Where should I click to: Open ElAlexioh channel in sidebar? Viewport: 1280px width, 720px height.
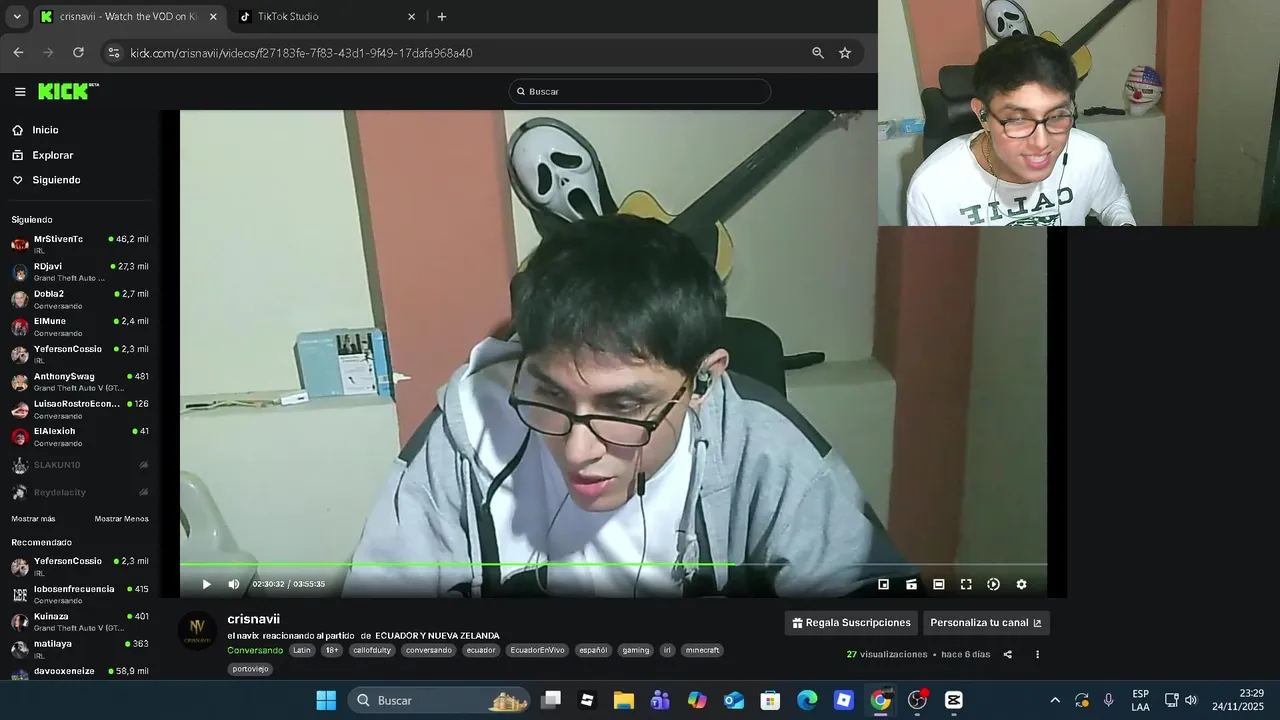click(x=80, y=437)
